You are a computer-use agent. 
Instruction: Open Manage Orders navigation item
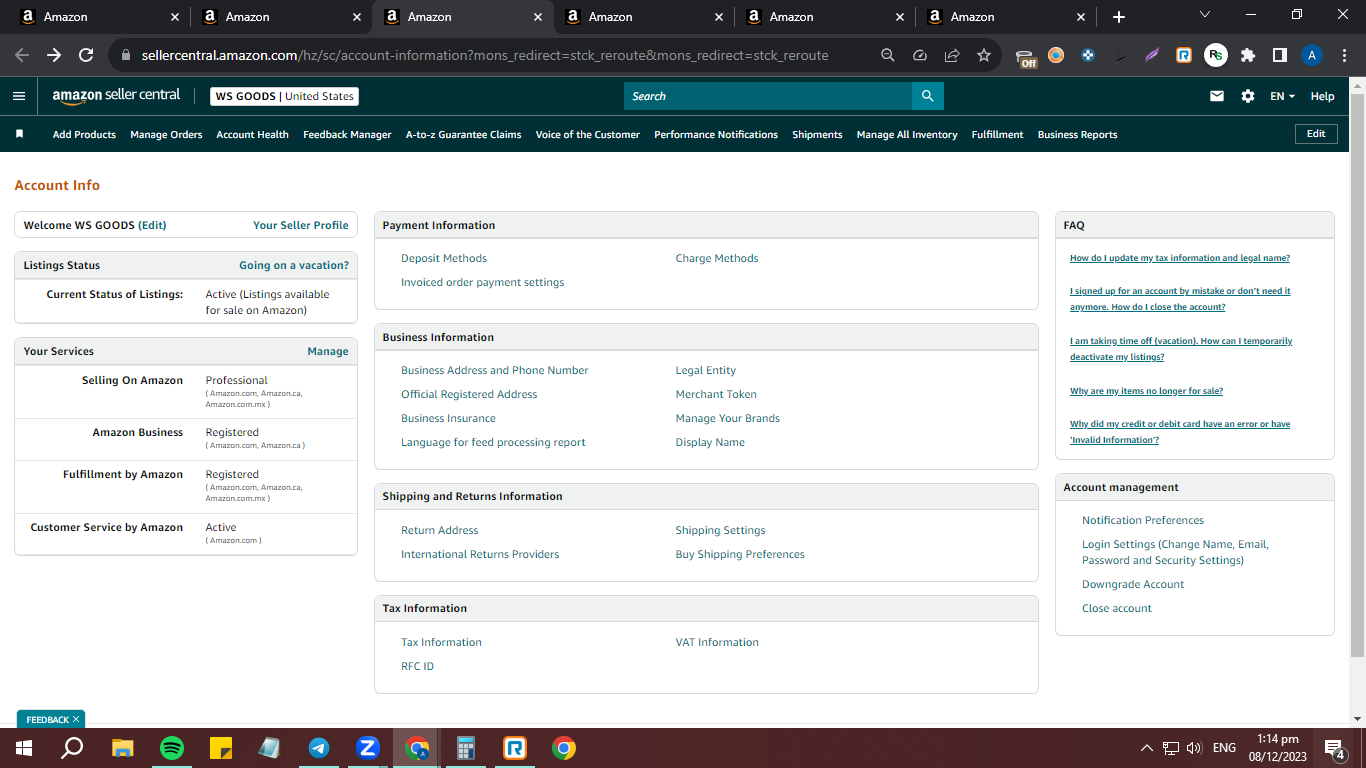coord(166,134)
